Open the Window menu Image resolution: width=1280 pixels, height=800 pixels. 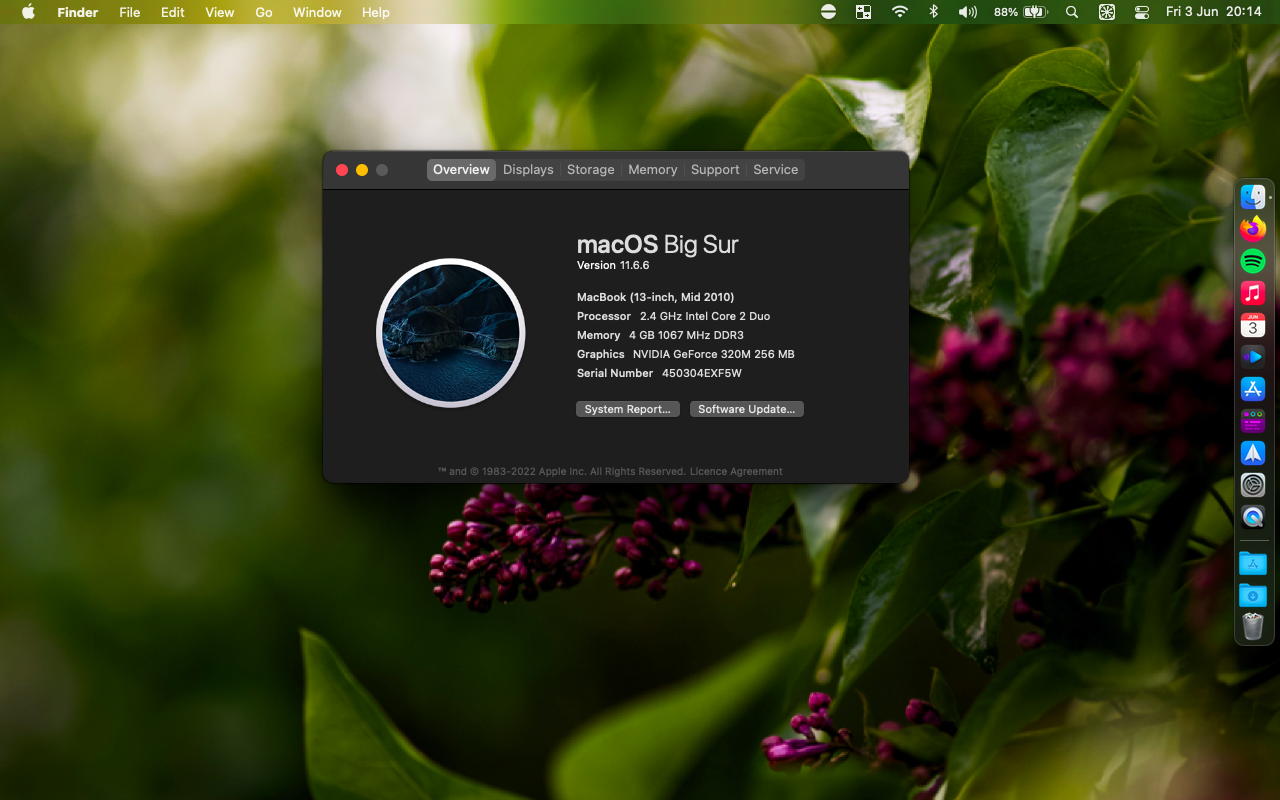click(x=317, y=12)
